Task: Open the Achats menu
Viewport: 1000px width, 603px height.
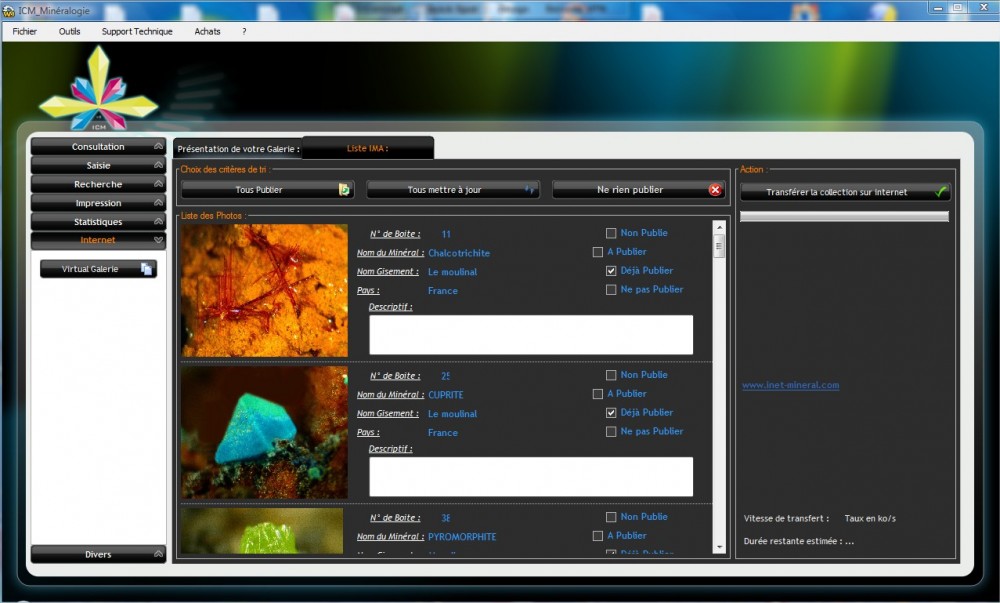Action: pyautogui.click(x=207, y=31)
